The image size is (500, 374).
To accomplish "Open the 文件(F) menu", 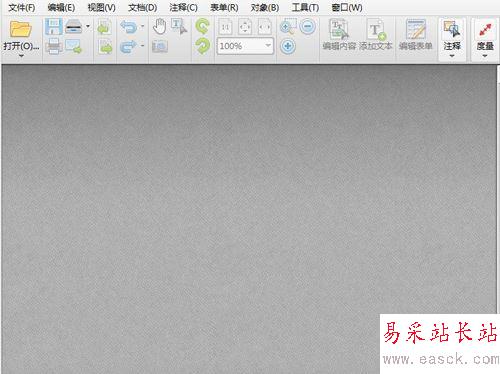I will point(22,8).
